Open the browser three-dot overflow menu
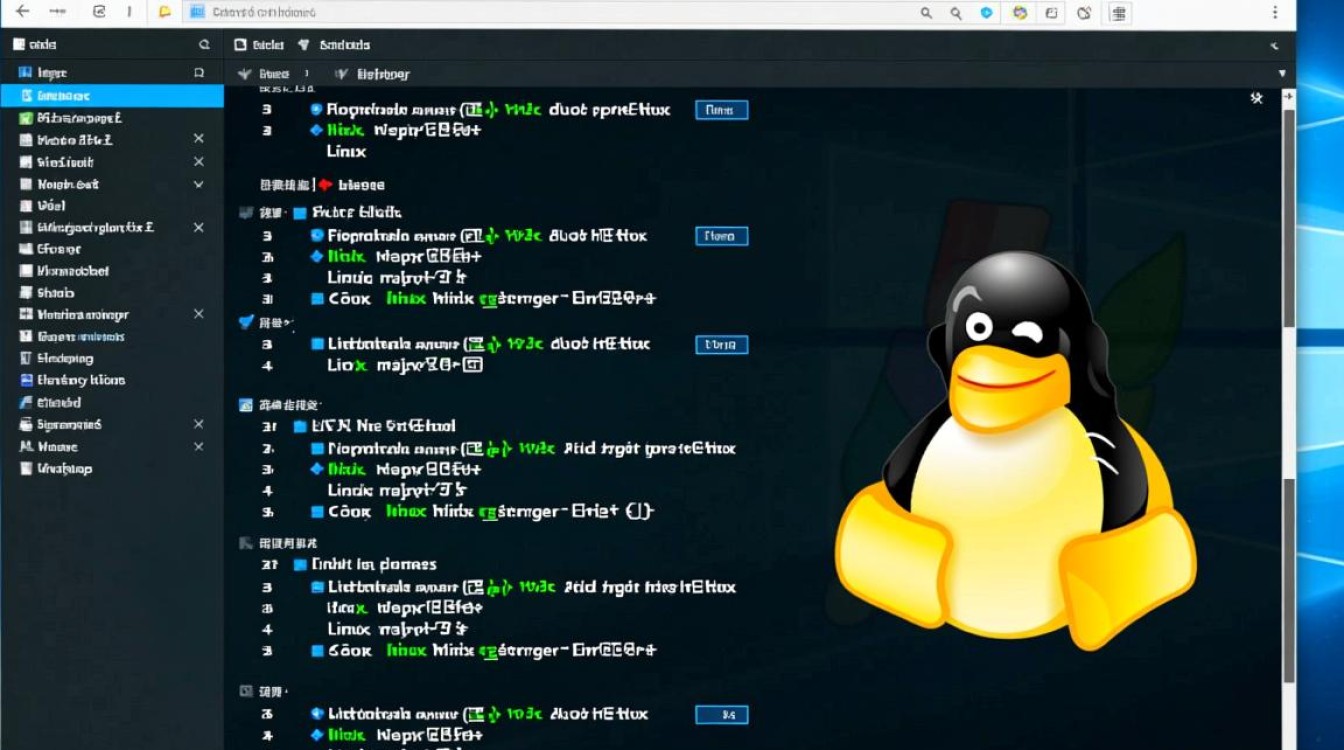 coord(1275,13)
